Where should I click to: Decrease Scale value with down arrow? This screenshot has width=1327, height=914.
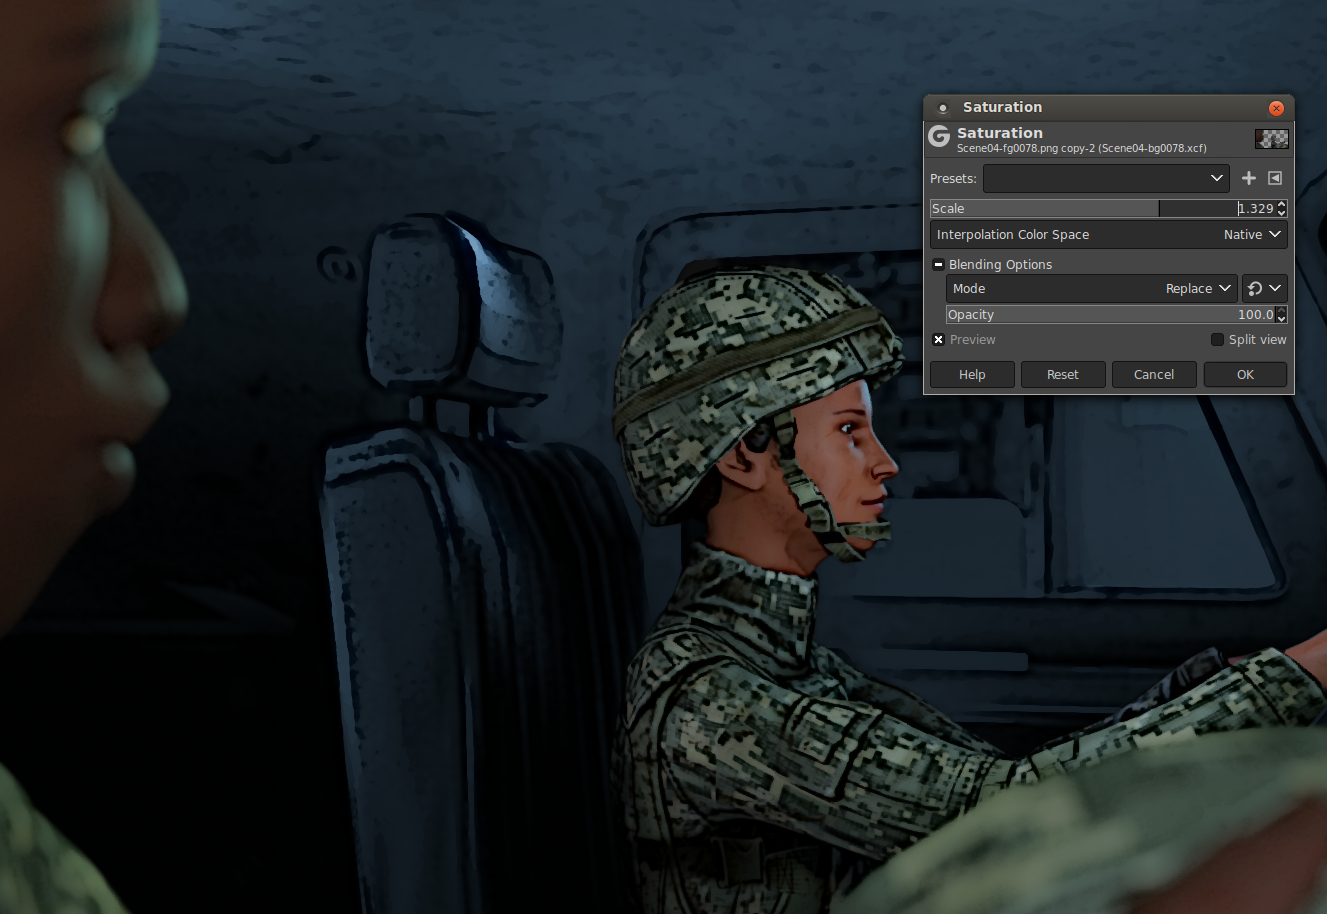click(1282, 213)
